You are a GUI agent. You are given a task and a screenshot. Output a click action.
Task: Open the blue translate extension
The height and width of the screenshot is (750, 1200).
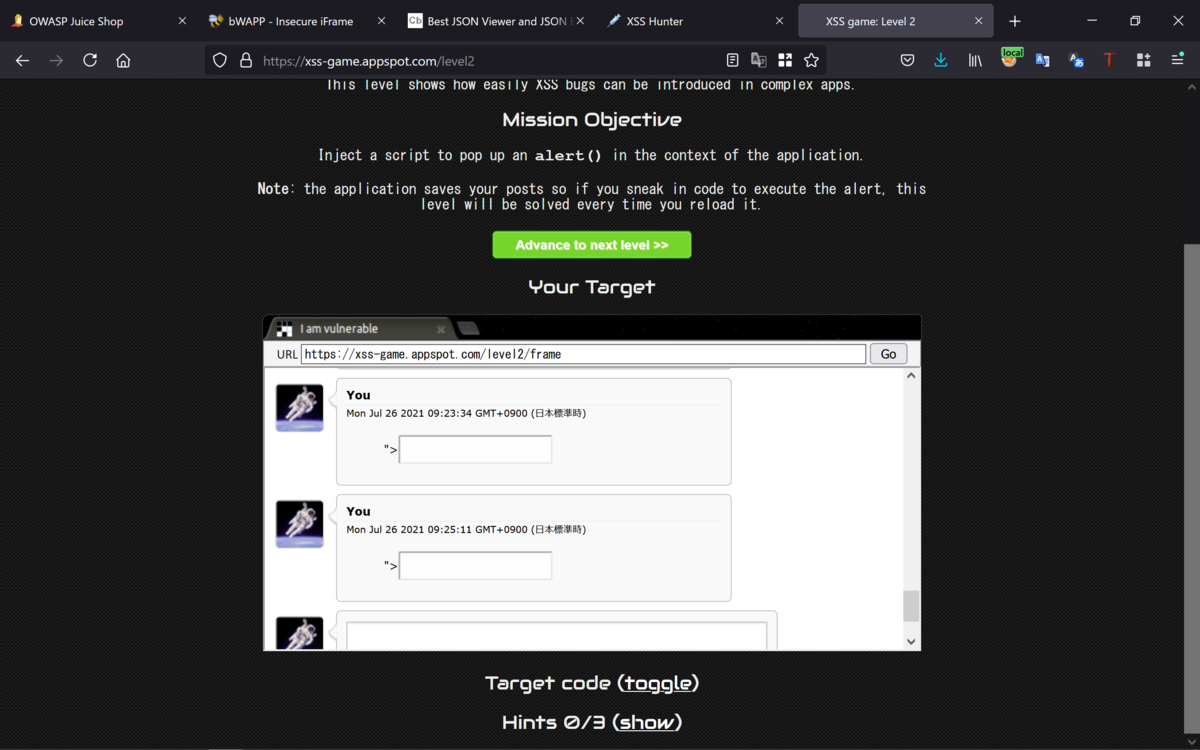pyautogui.click(x=1042, y=60)
